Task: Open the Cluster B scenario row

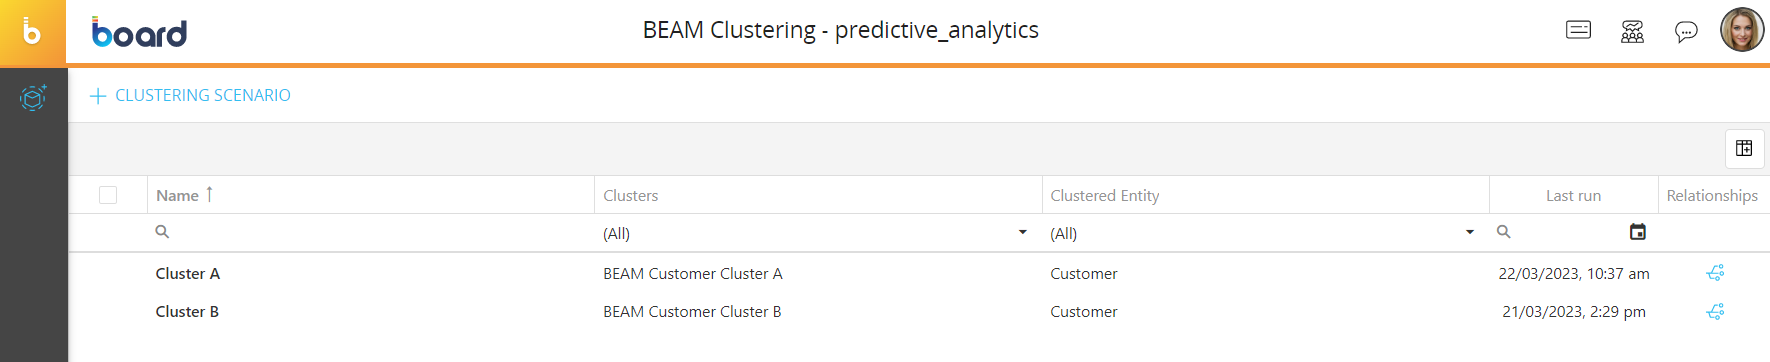Action: point(919,312)
